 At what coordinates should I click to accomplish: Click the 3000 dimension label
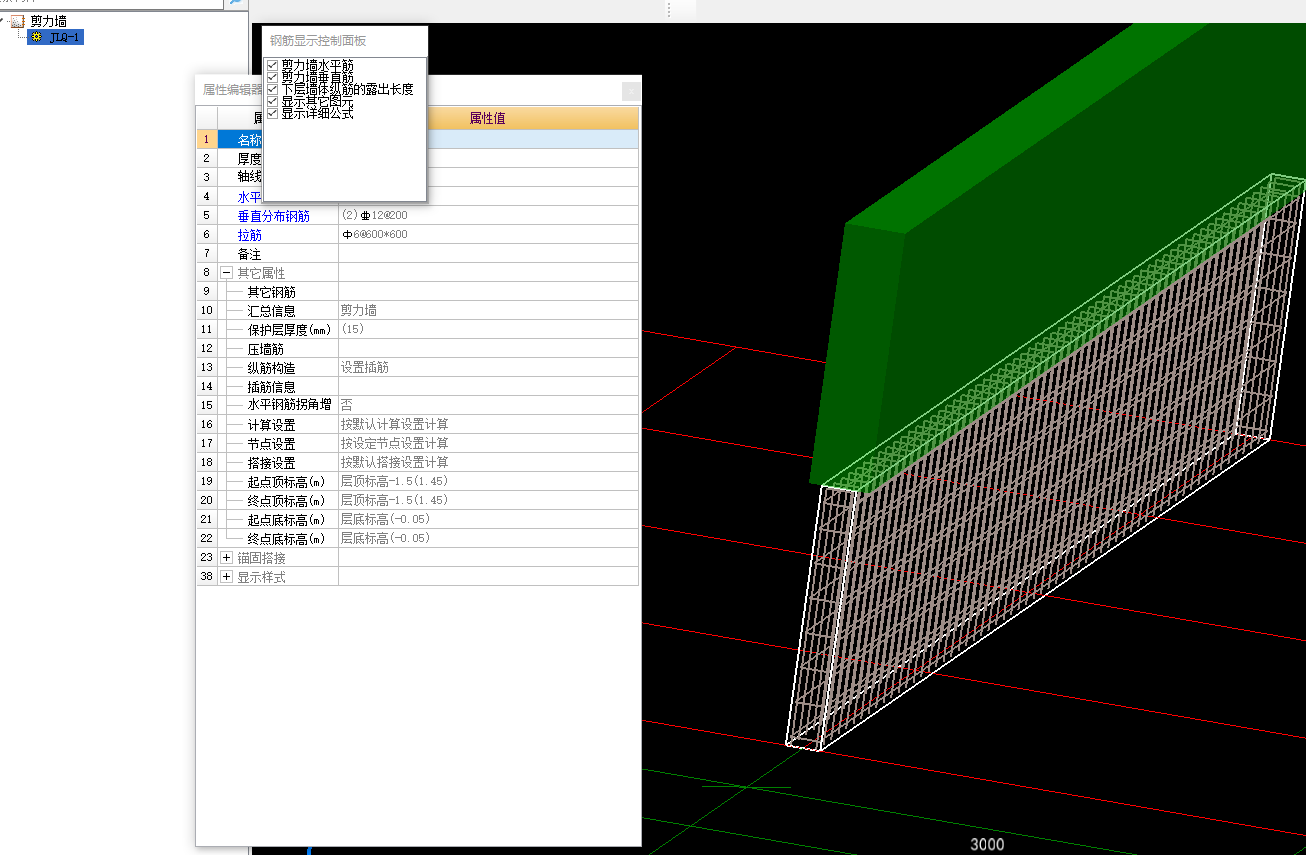[x=987, y=844]
